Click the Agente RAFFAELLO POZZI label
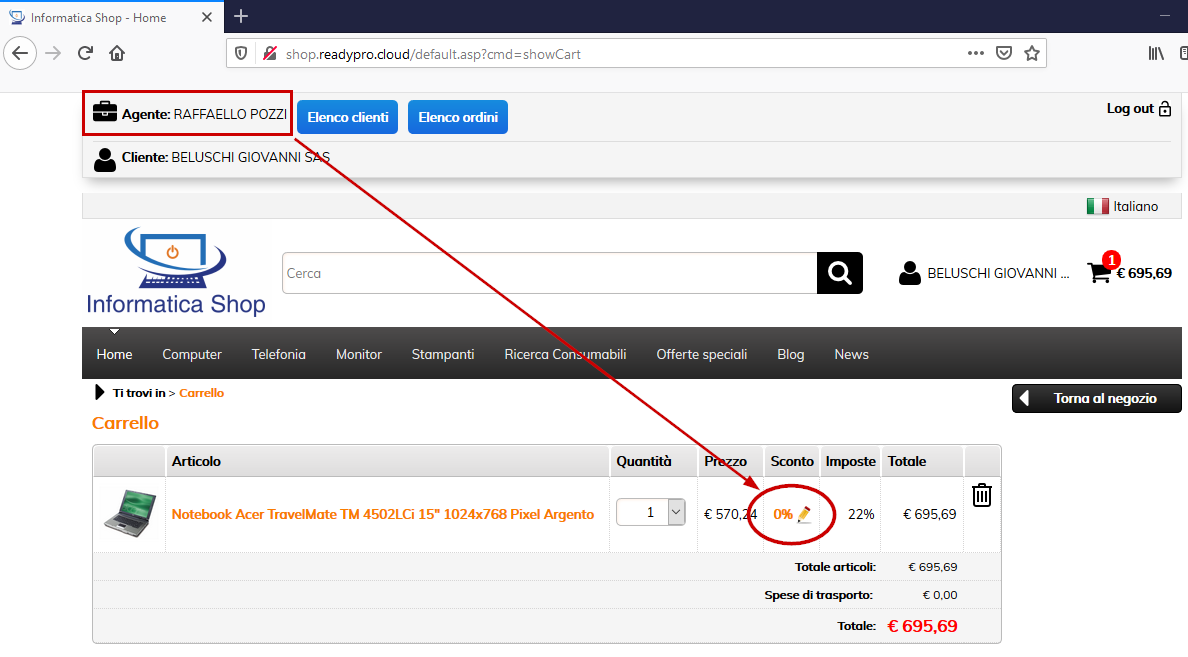This screenshot has width=1188, height=657. pos(205,114)
